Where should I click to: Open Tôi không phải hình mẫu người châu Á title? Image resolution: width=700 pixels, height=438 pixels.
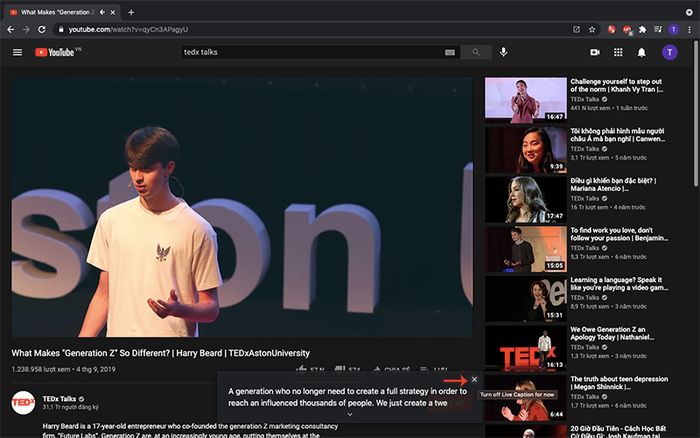pyautogui.click(x=617, y=135)
